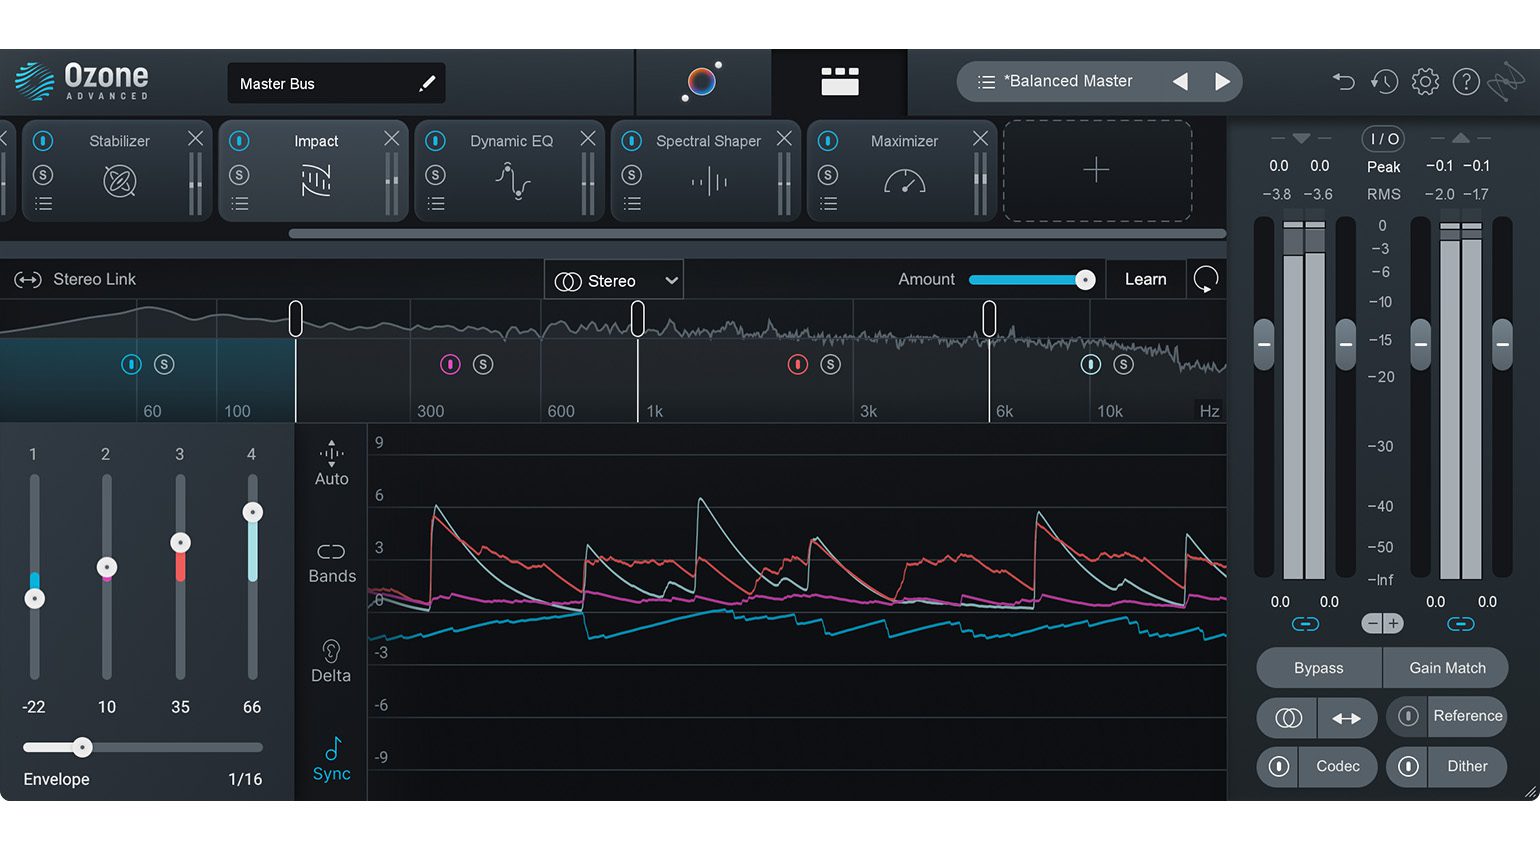Viewport: 1540px width, 850px height.
Task: Open the preset browser list
Action: 984,81
